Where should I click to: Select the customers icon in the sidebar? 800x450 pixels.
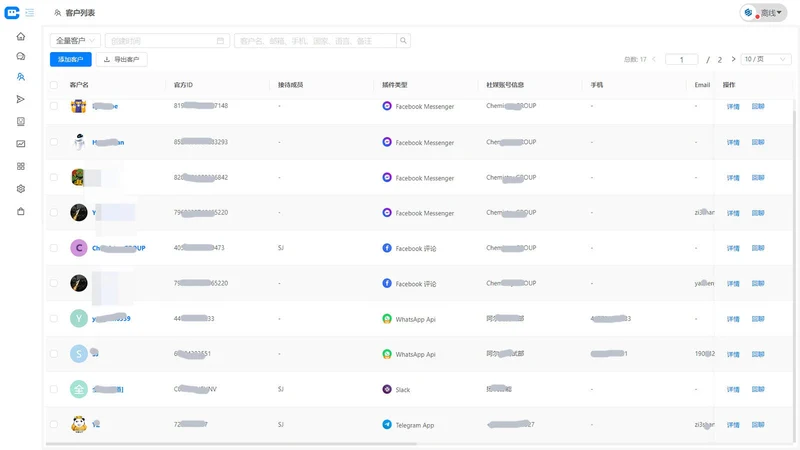point(21,77)
